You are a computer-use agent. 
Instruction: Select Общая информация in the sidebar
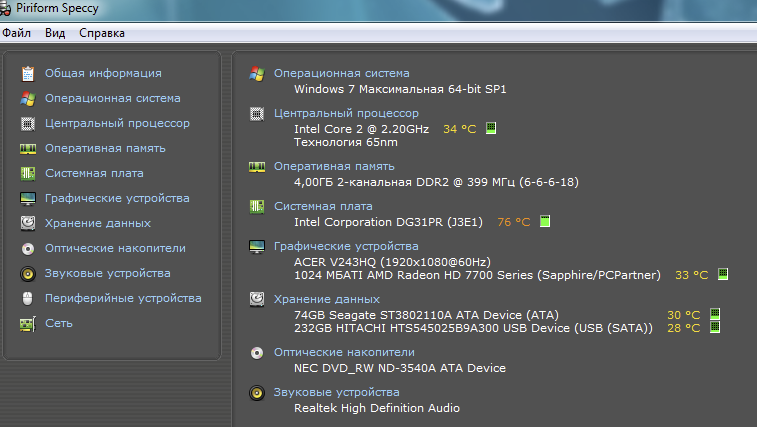click(x=103, y=73)
